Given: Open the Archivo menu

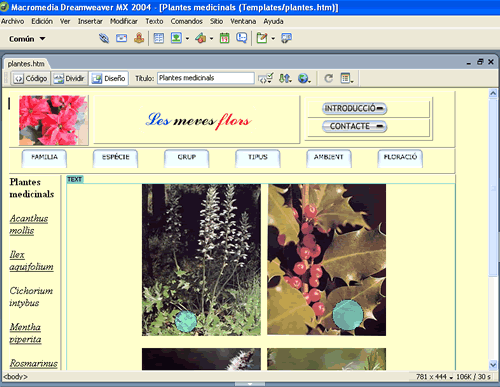Looking at the screenshot, I should [12, 21].
